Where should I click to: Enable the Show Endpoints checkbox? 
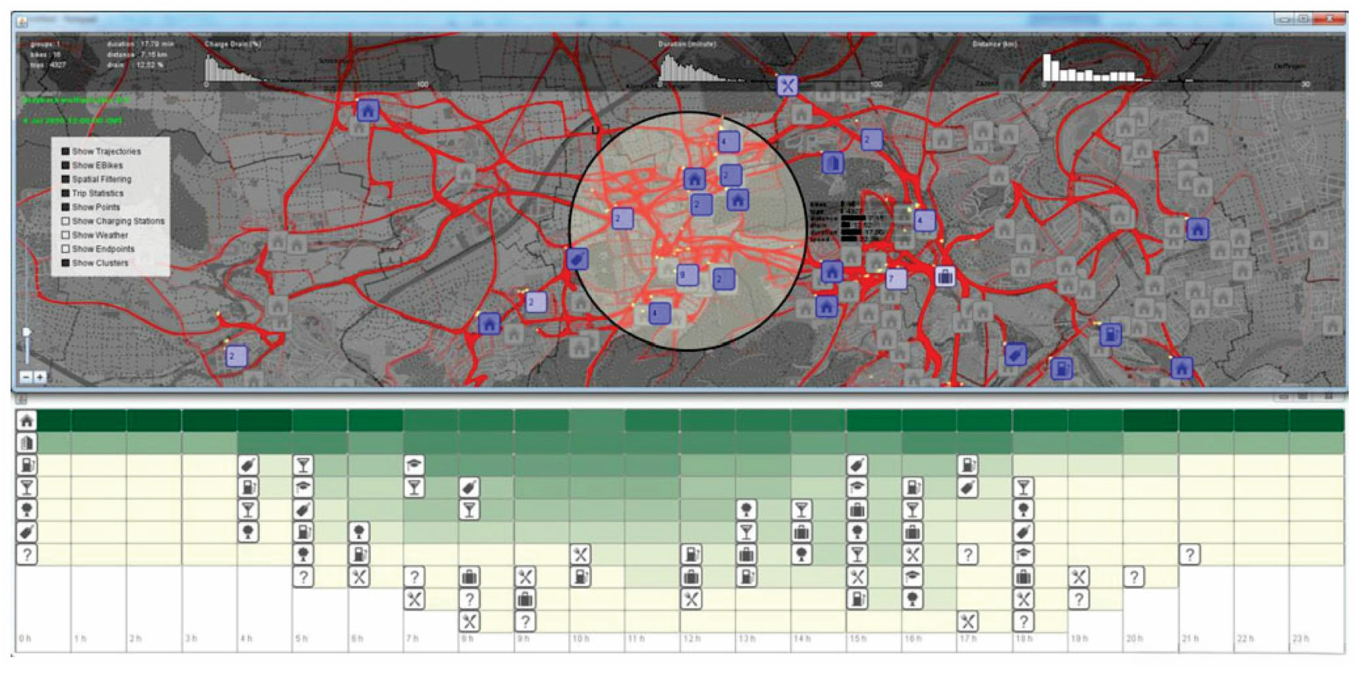(x=66, y=249)
